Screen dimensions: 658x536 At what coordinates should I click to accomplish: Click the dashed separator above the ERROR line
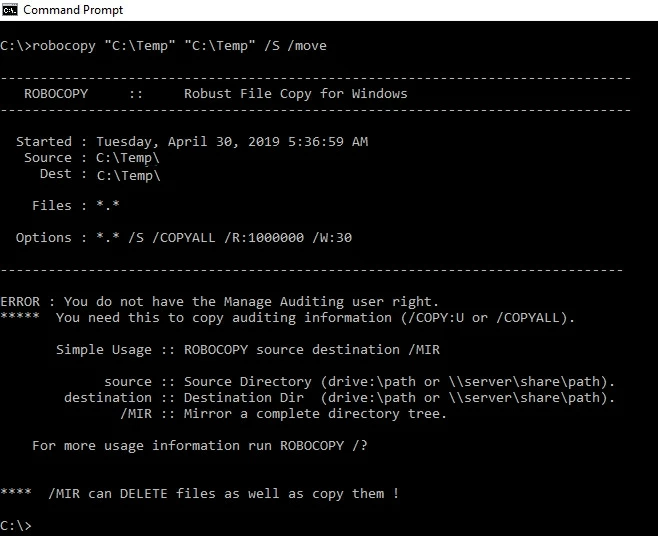tap(312, 270)
